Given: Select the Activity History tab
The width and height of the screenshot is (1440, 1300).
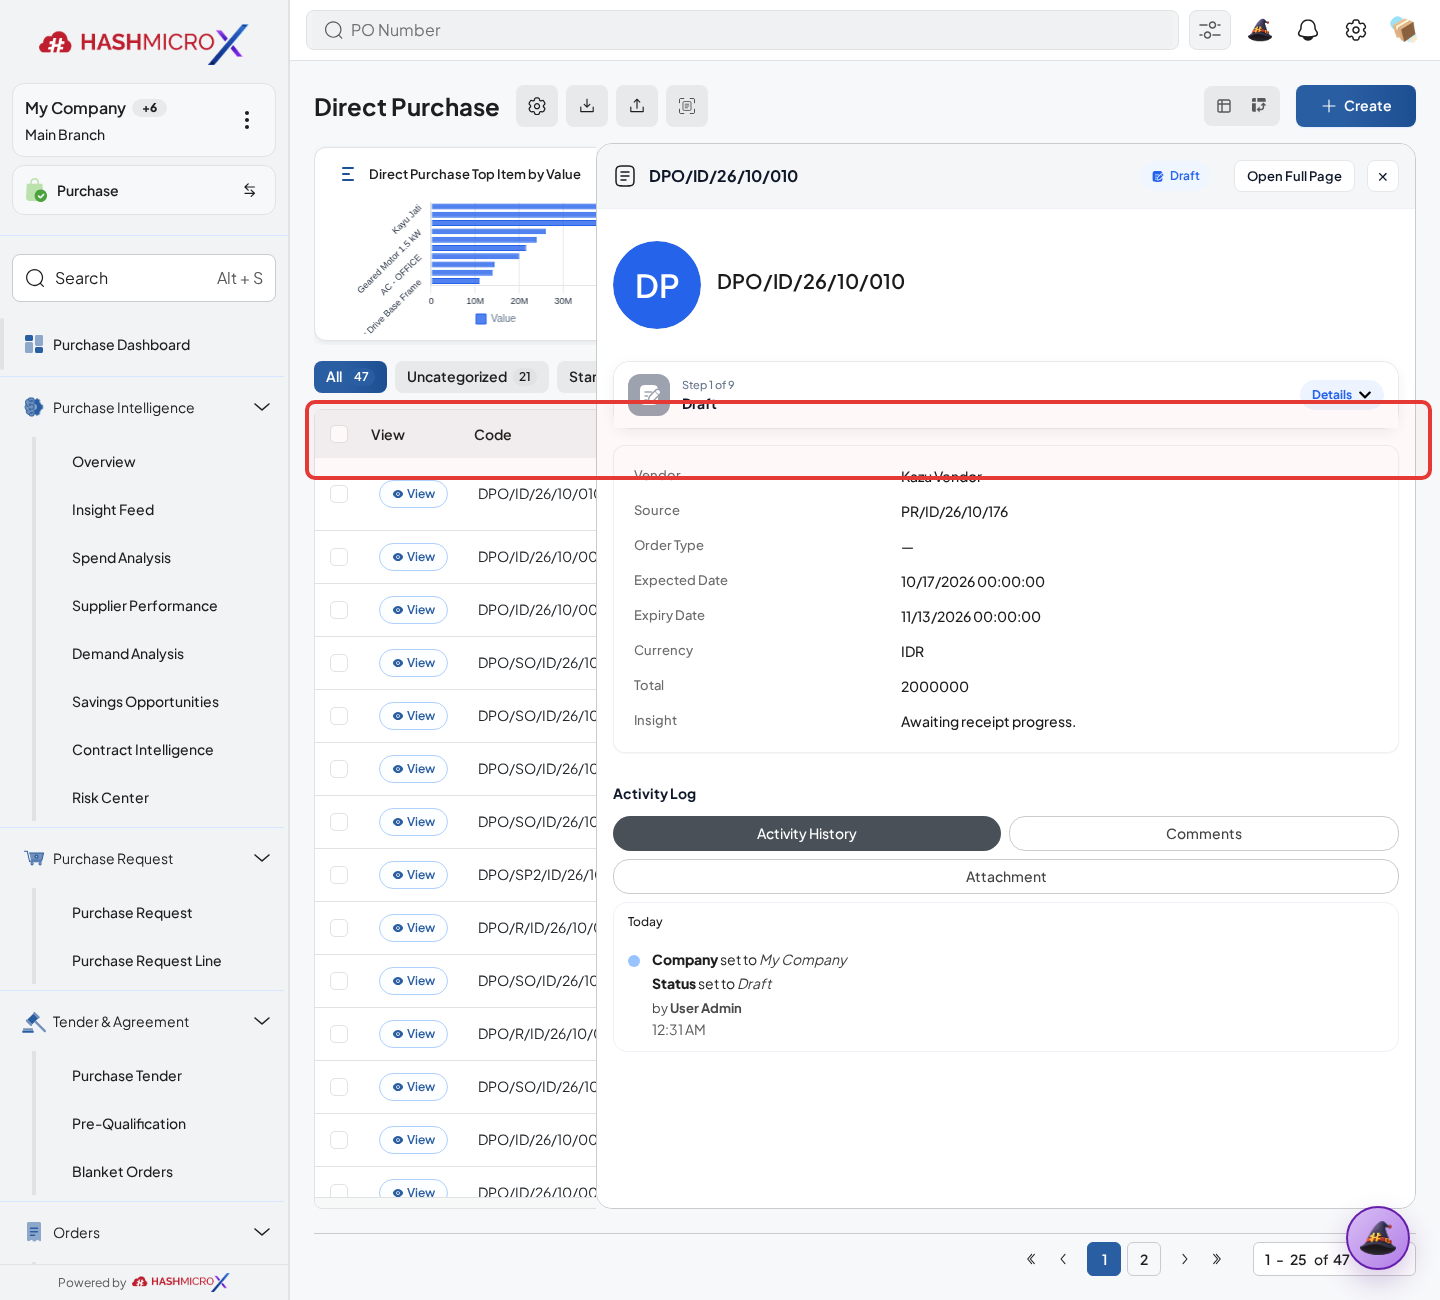Looking at the screenshot, I should 807,834.
